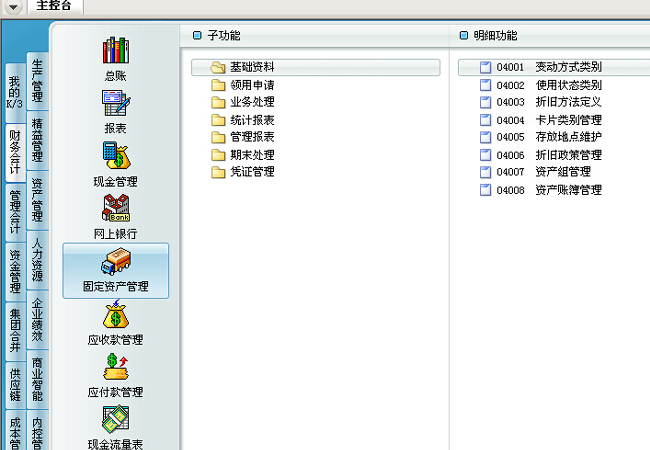Select the 财务会计 side tab
Viewport: 650px width, 450px height.
pyautogui.click(x=15, y=152)
